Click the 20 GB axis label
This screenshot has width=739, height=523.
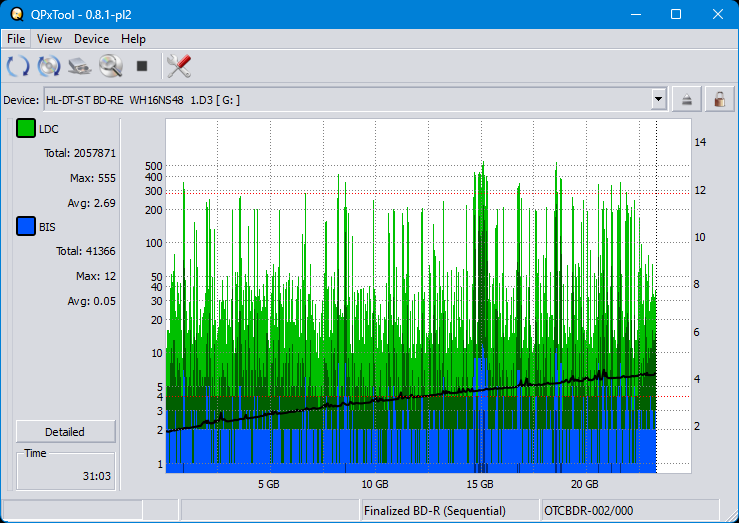(x=584, y=484)
